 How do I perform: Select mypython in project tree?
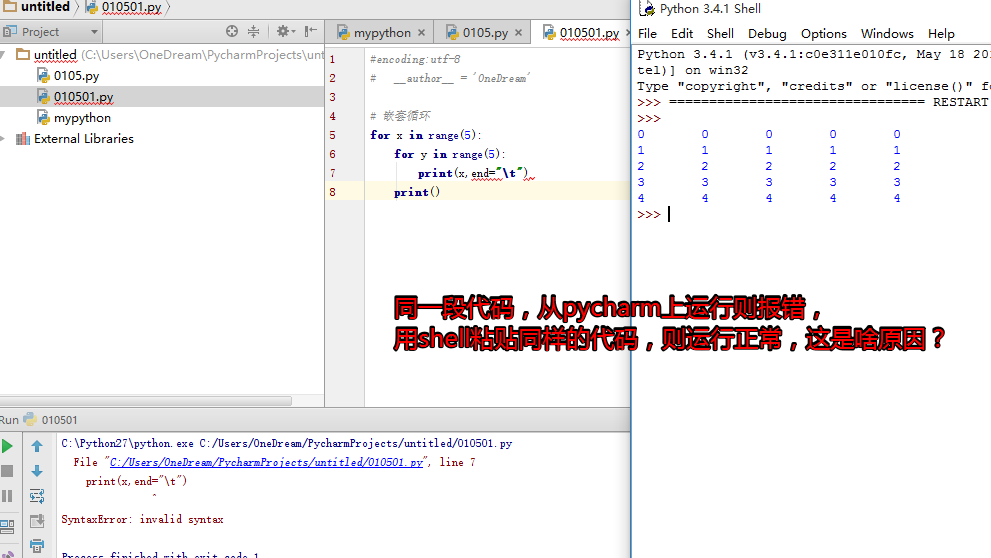coord(82,118)
